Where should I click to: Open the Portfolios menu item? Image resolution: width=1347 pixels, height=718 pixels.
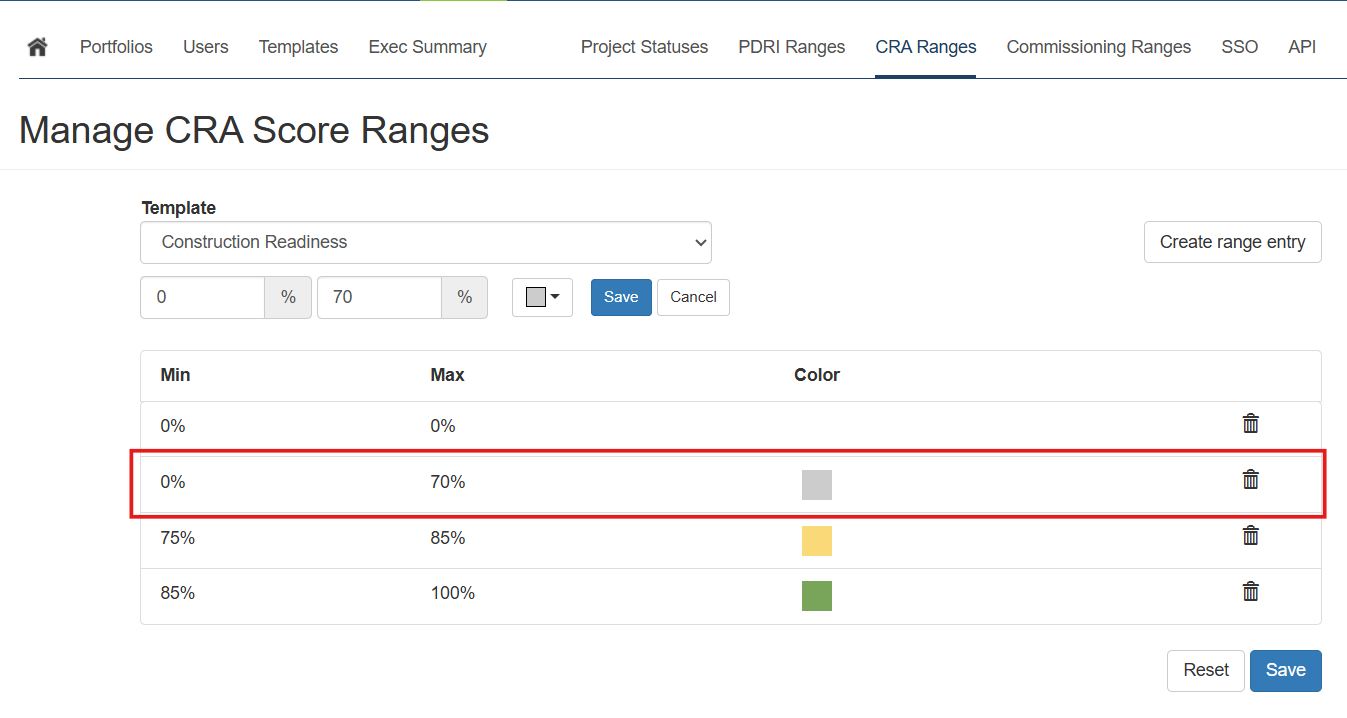point(116,47)
